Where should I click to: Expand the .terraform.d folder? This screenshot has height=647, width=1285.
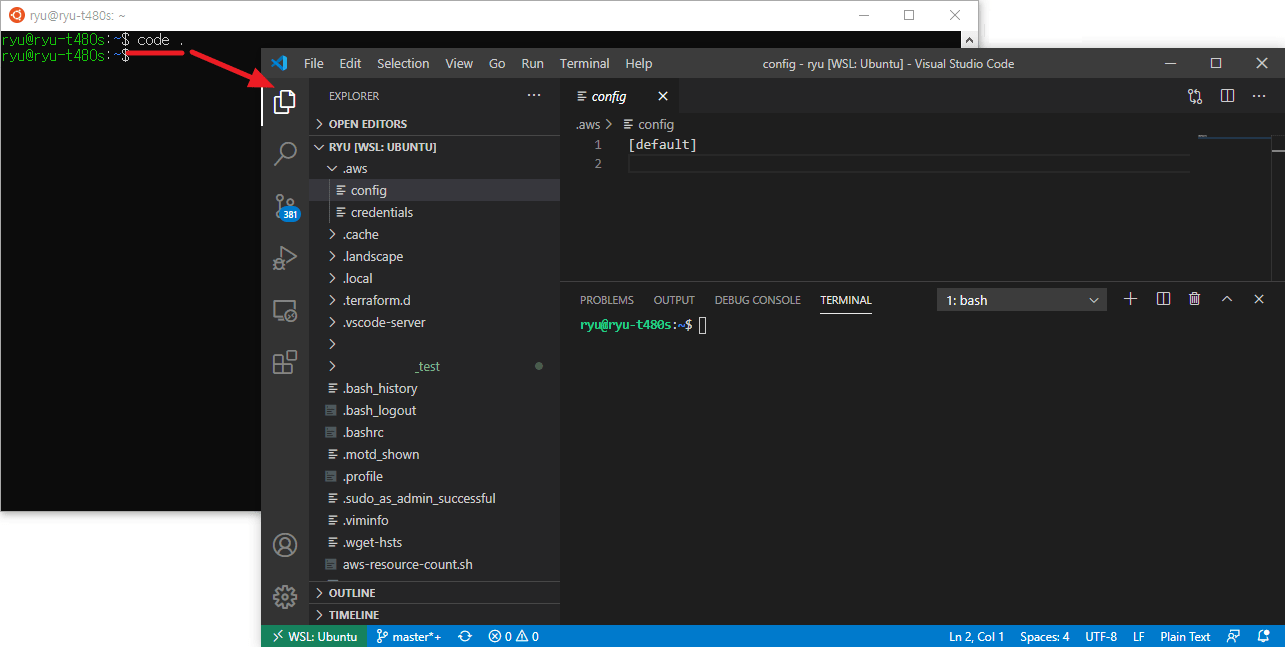click(435, 301)
